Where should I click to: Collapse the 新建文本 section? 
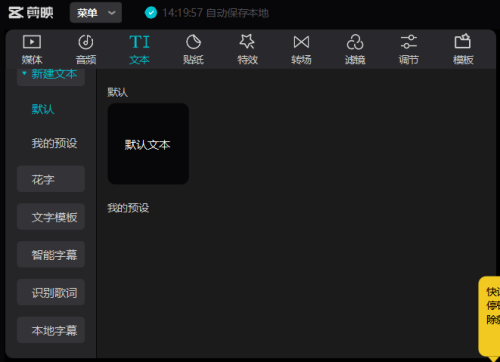(x=51, y=75)
